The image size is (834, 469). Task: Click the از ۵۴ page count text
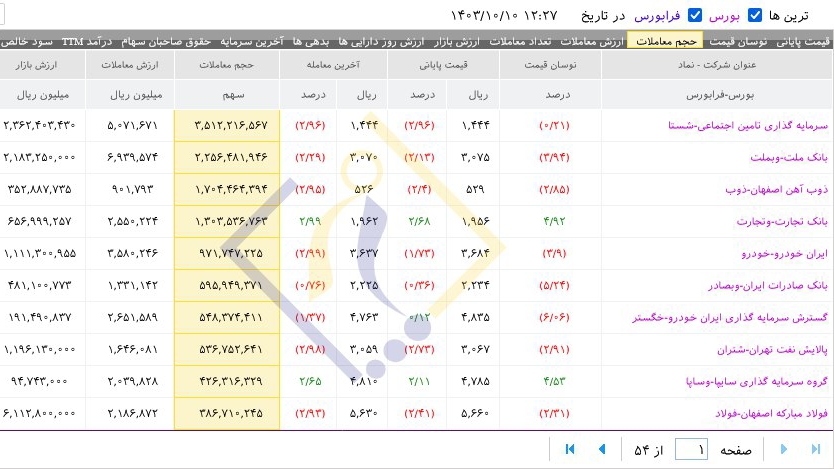[x=648, y=450]
